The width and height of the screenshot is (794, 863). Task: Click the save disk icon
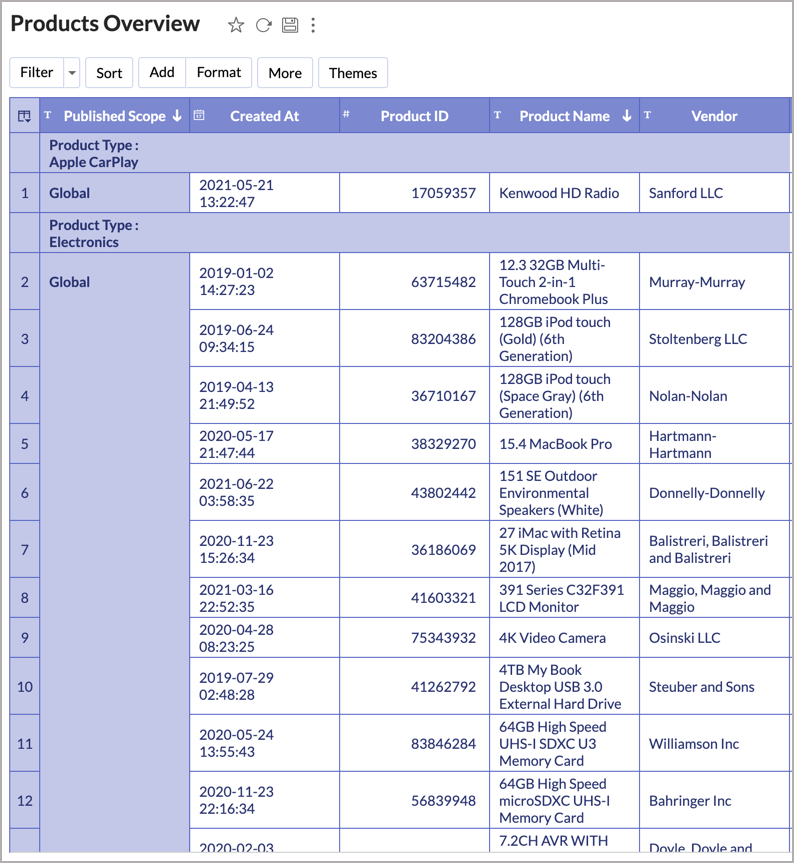tap(290, 25)
